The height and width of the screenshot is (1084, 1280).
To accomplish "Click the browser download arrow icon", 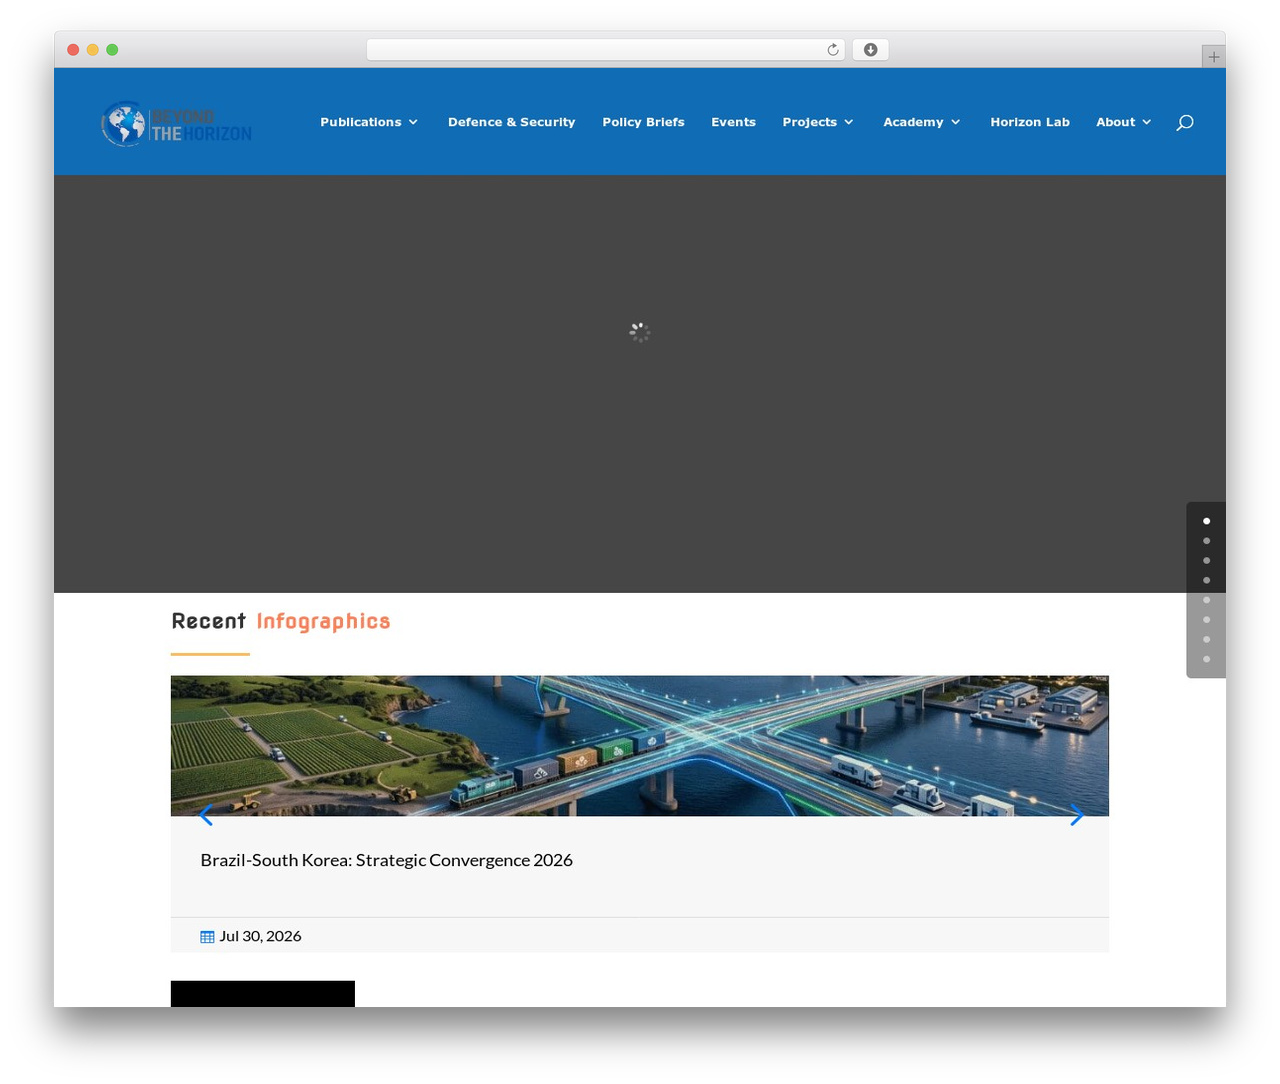I will click(x=870, y=50).
